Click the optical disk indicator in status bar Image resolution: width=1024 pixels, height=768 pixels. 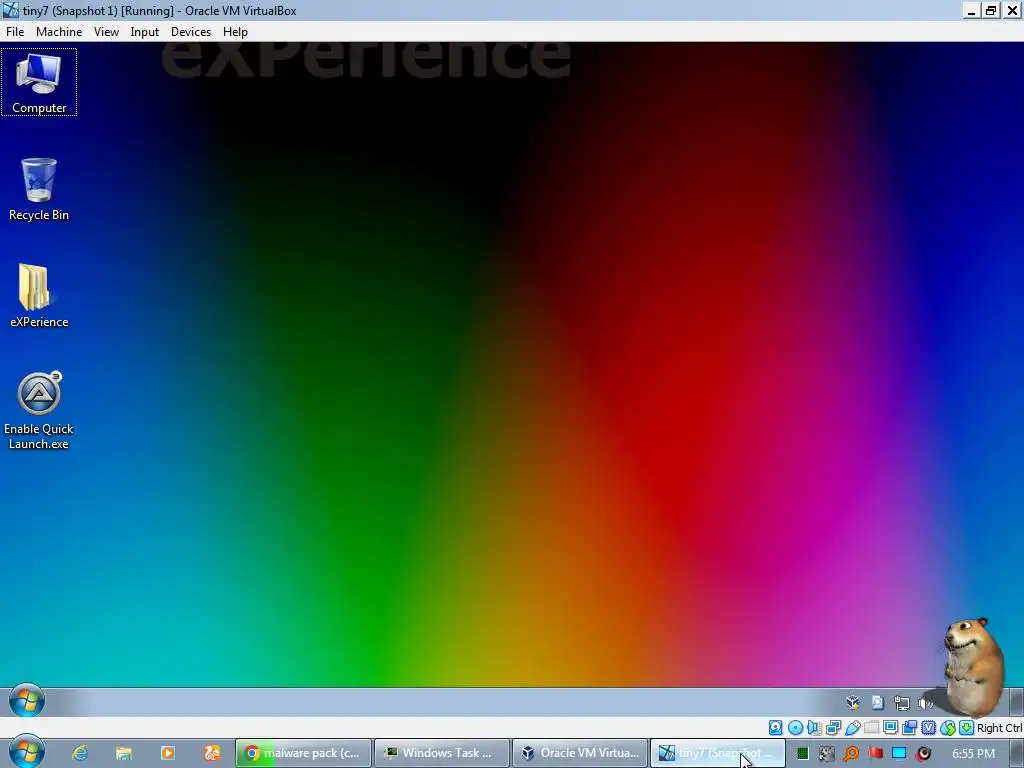tap(795, 728)
